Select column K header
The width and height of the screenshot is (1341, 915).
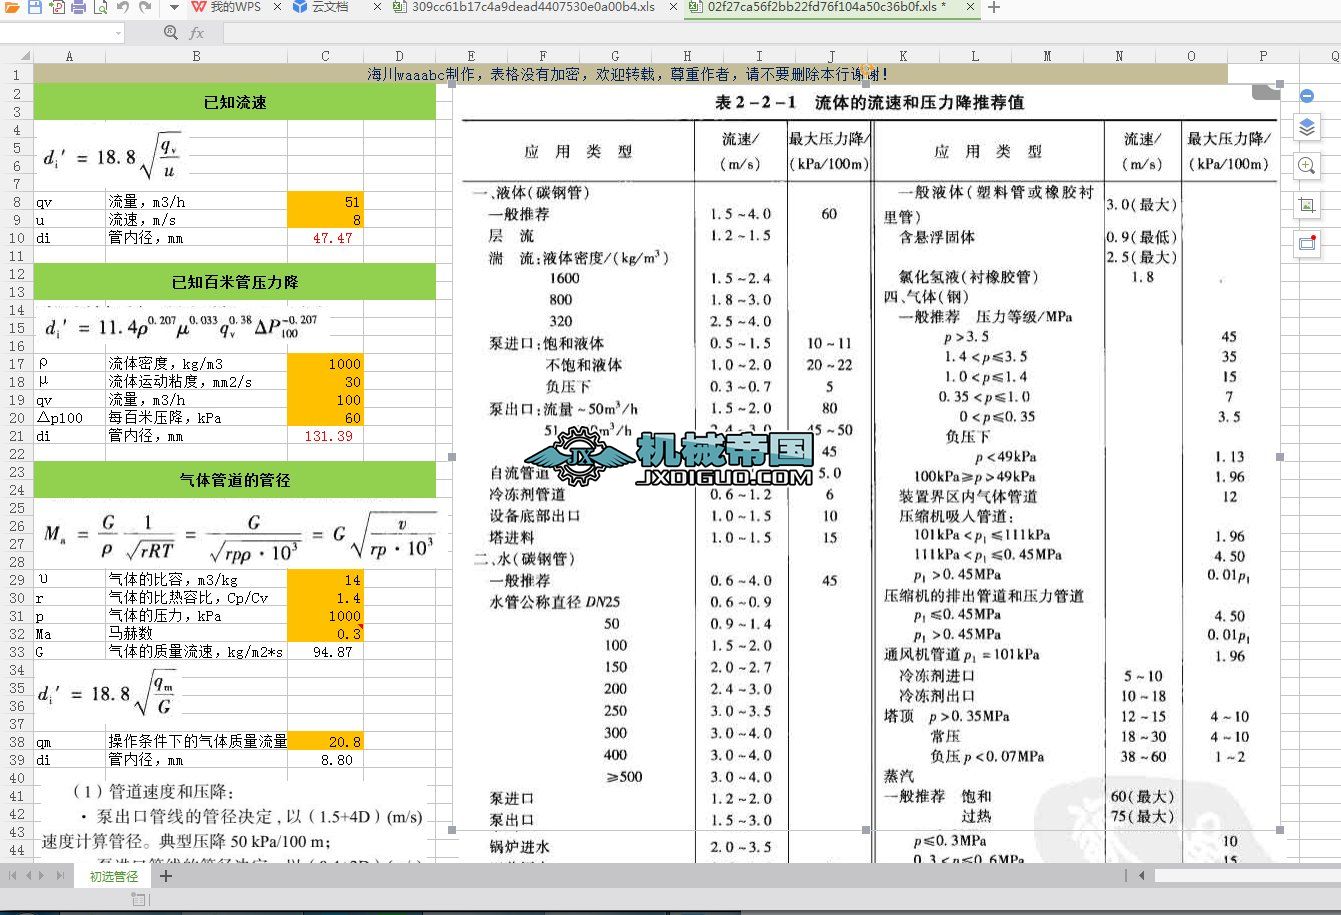coord(903,57)
